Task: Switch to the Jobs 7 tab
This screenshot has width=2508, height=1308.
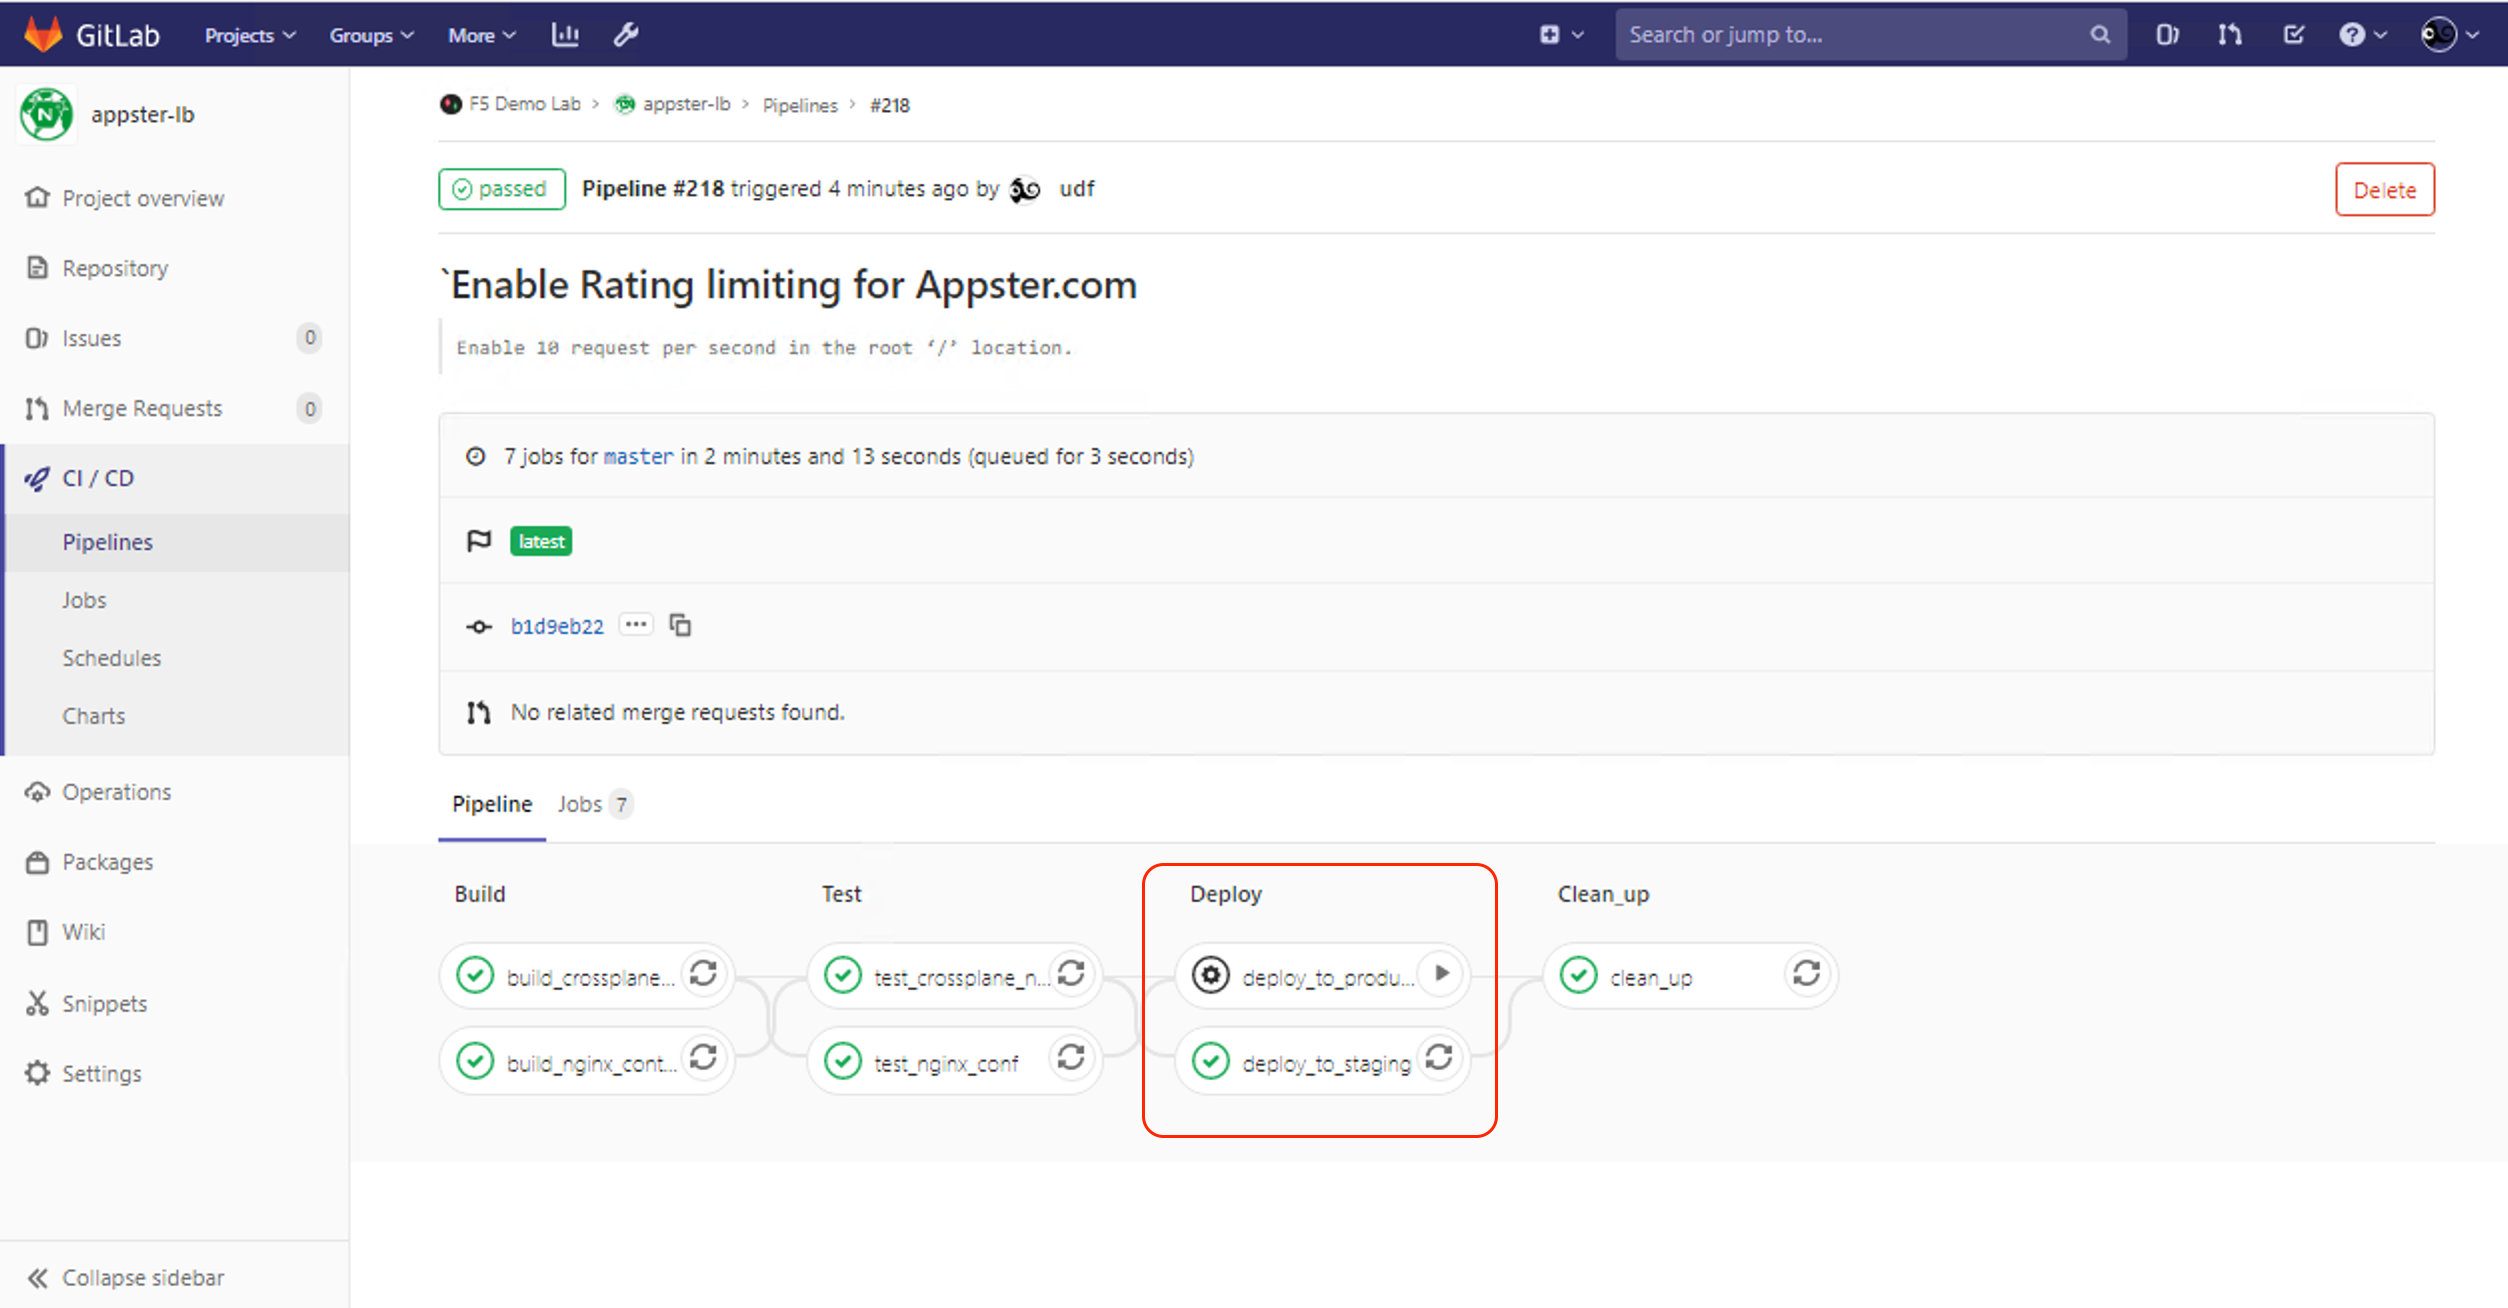Action: [594, 804]
